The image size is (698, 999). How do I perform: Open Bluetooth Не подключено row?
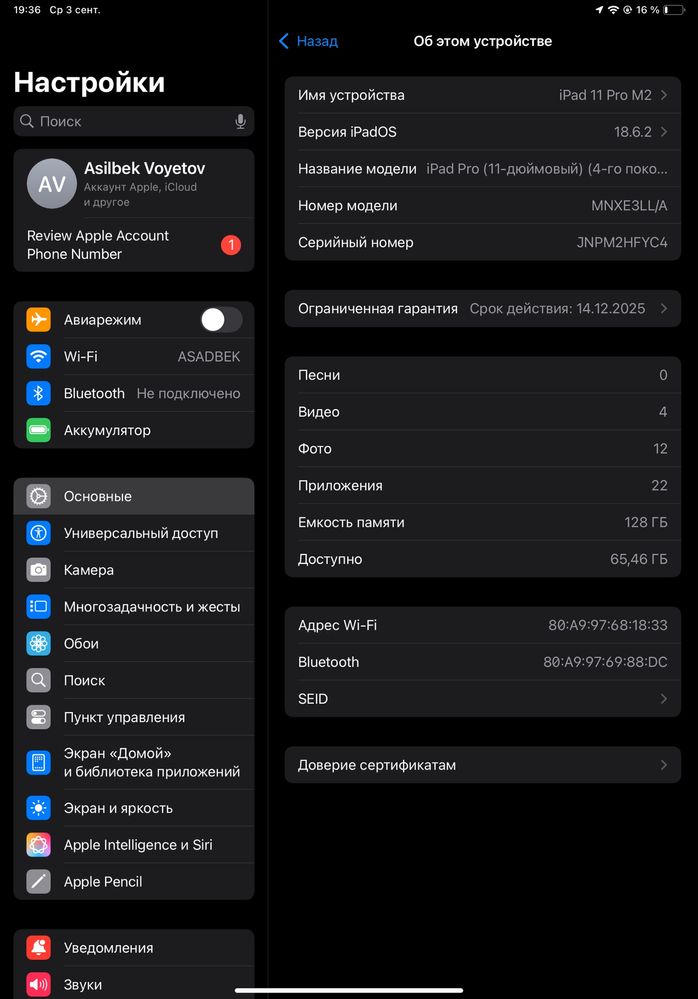coord(134,393)
